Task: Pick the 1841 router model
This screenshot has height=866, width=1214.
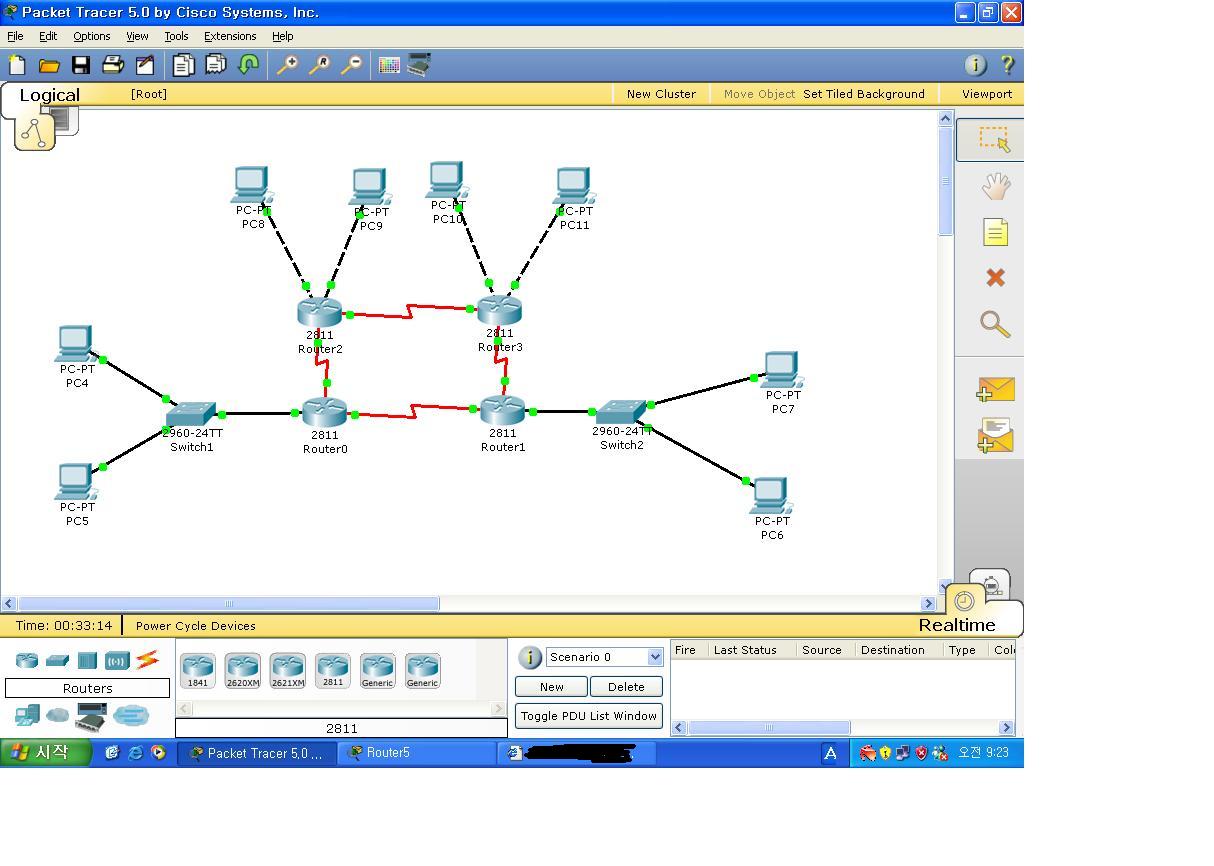Action: click(x=198, y=670)
